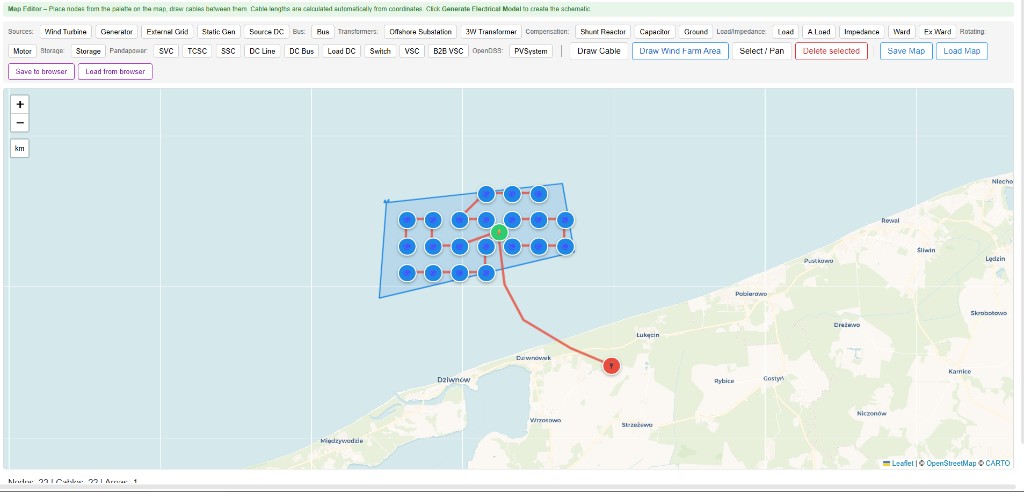Click the Międzywodzie label on map
Screen dimensions: 1024x492
[x=342, y=441]
